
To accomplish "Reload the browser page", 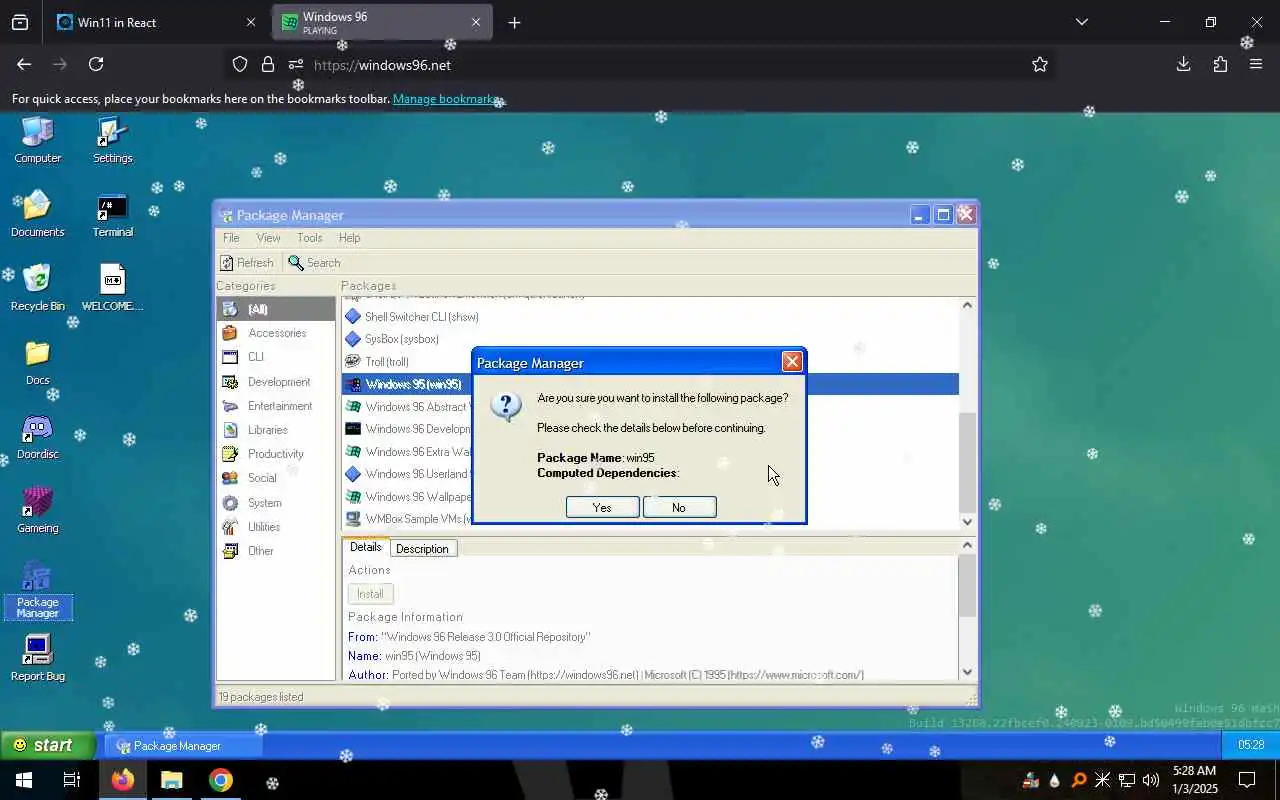I will [96, 64].
